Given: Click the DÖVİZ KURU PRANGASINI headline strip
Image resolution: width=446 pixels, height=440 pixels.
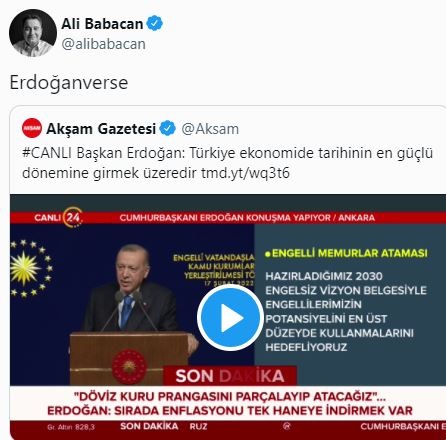Looking at the screenshot, I should click(x=230, y=403).
